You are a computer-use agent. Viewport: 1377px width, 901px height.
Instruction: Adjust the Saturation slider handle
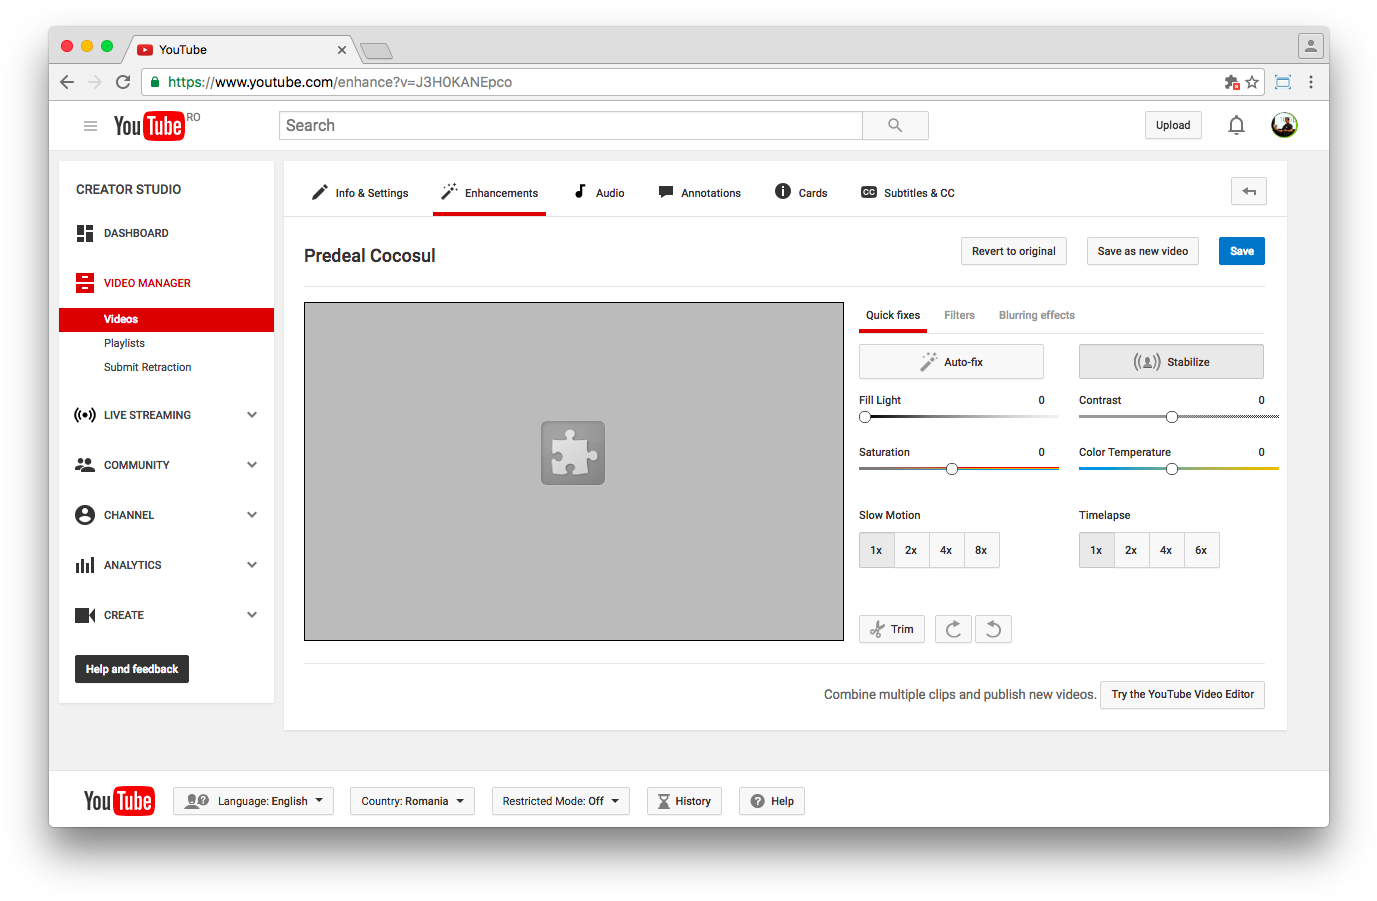(x=951, y=468)
